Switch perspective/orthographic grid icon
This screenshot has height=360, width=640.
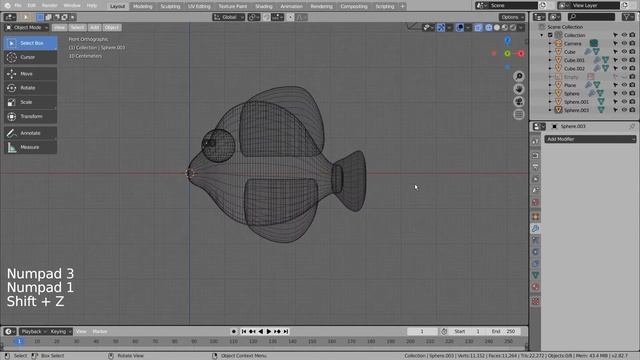click(519, 114)
